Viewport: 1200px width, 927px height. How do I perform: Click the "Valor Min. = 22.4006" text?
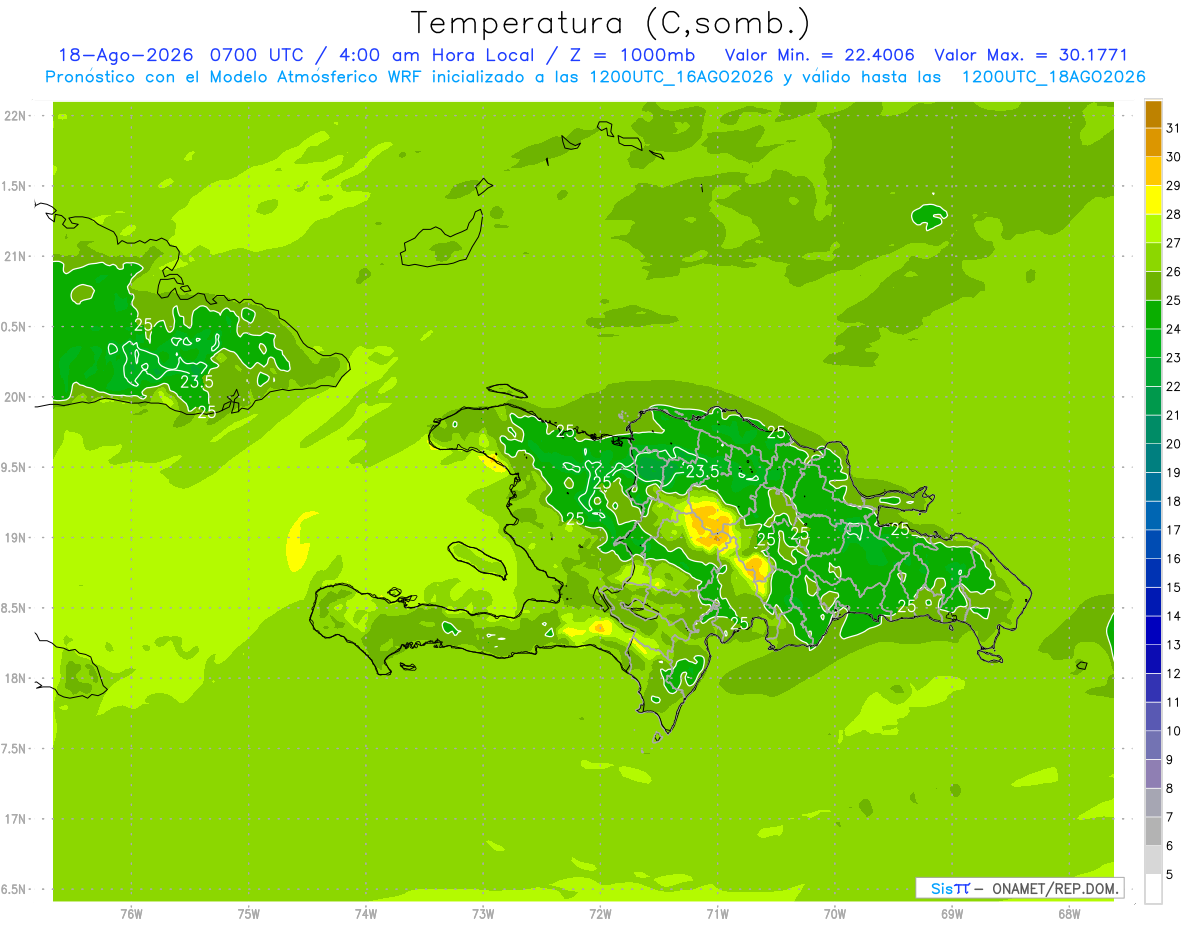(821, 55)
